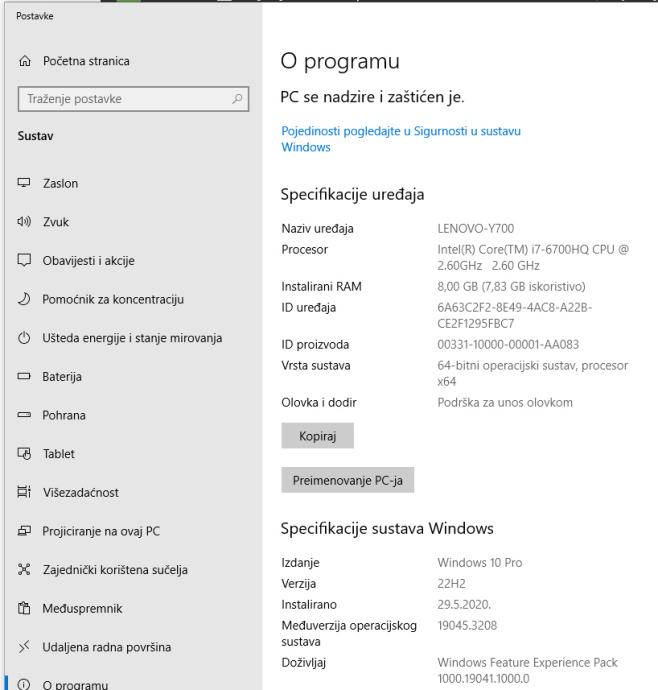Click the Višezadaćnost icon
The width and height of the screenshot is (658, 690).
click(x=24, y=492)
